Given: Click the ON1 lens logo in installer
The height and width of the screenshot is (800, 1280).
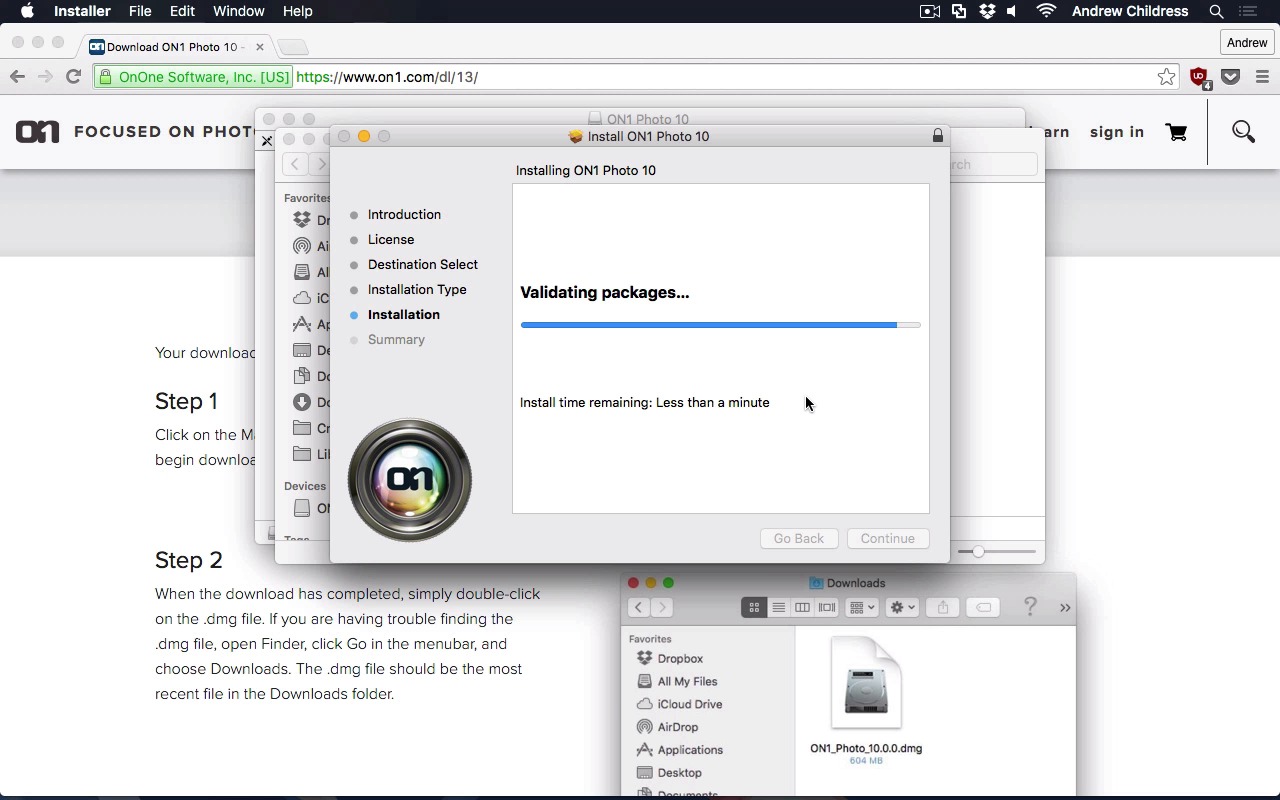Looking at the screenshot, I should (410, 480).
